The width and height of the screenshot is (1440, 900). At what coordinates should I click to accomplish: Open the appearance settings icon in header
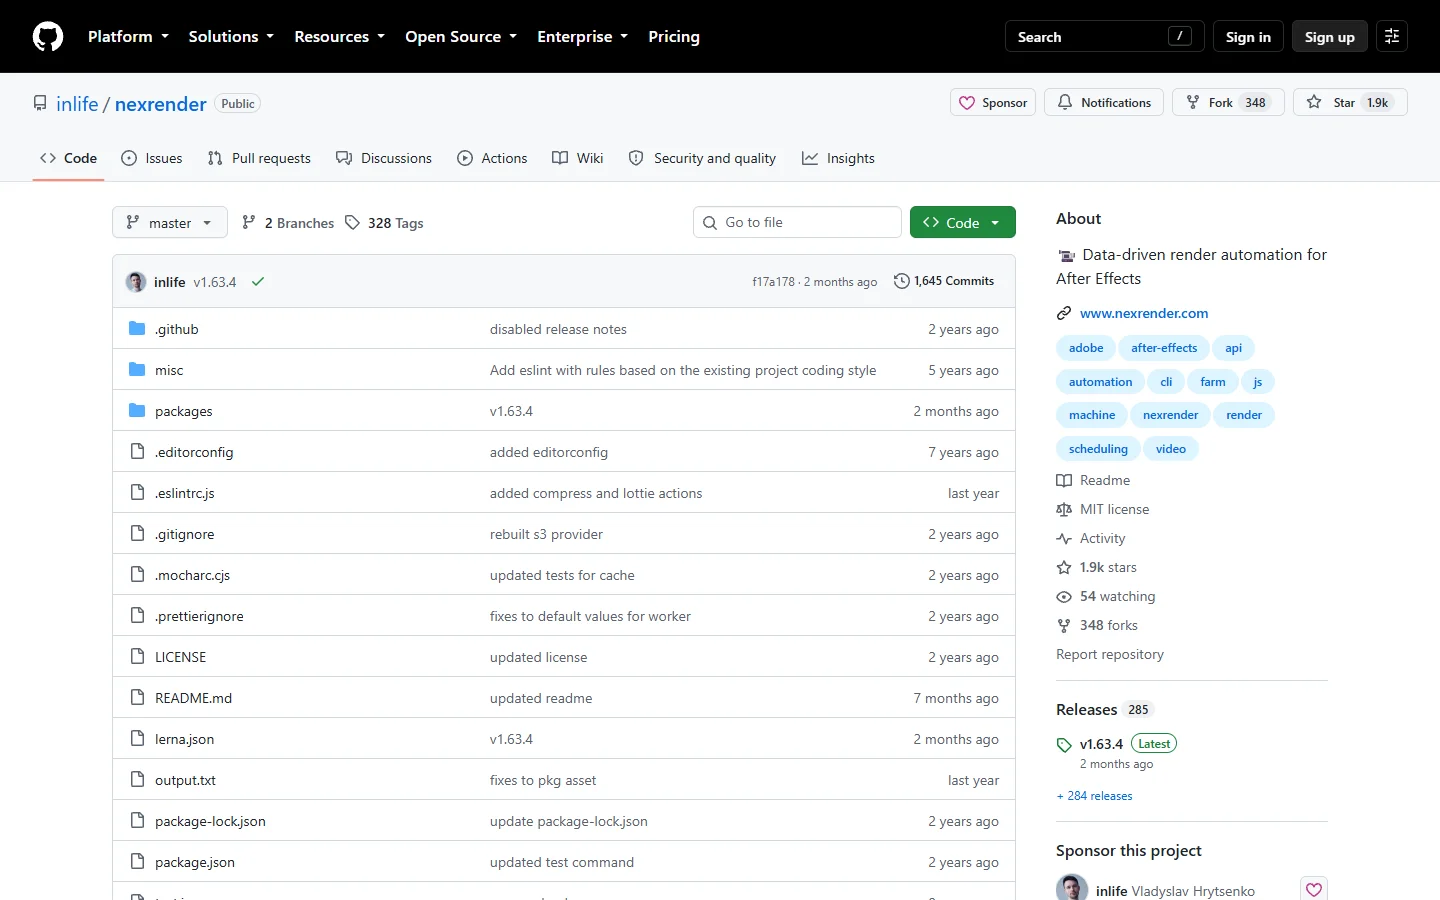1392,37
